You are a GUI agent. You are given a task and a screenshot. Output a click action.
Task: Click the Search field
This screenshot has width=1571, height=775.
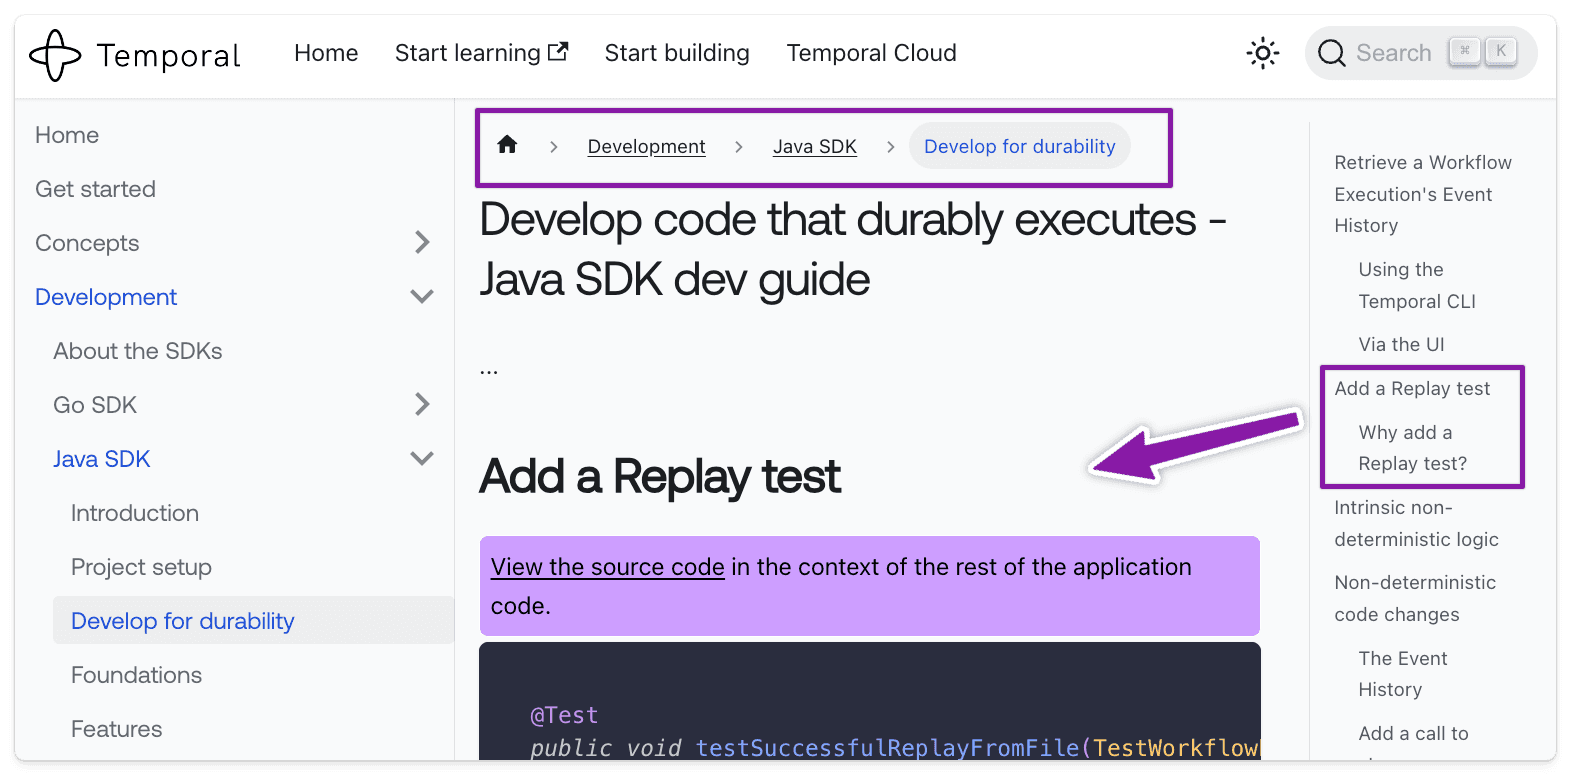pos(1421,53)
